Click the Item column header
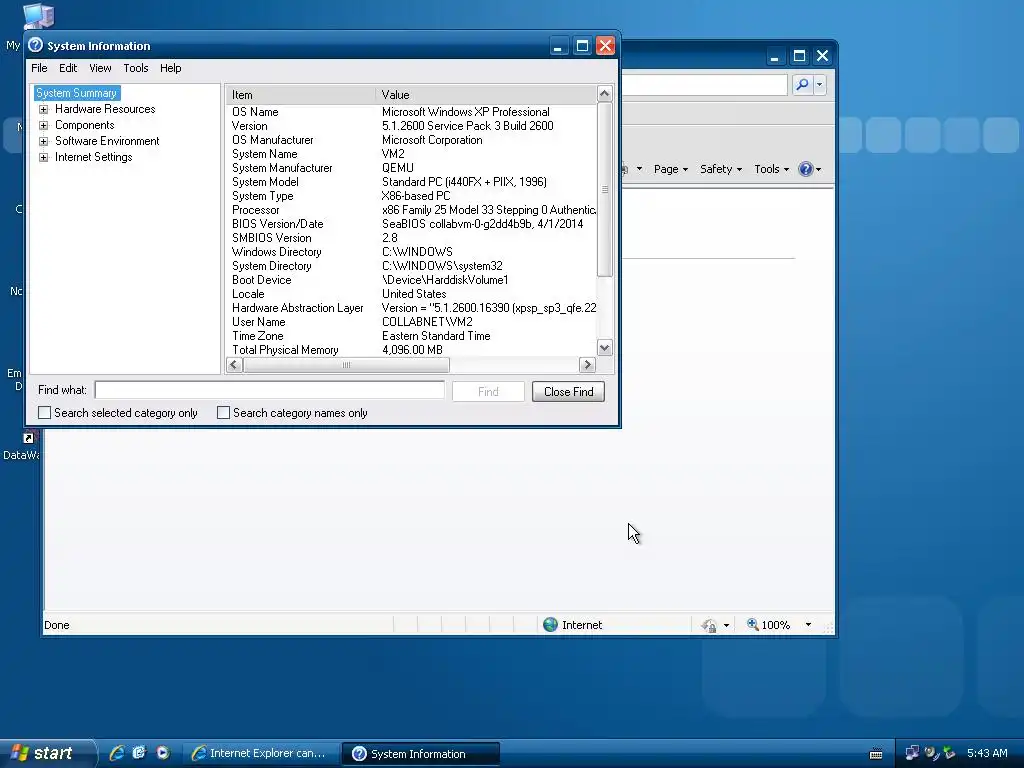This screenshot has height=768, width=1024. click(301, 95)
